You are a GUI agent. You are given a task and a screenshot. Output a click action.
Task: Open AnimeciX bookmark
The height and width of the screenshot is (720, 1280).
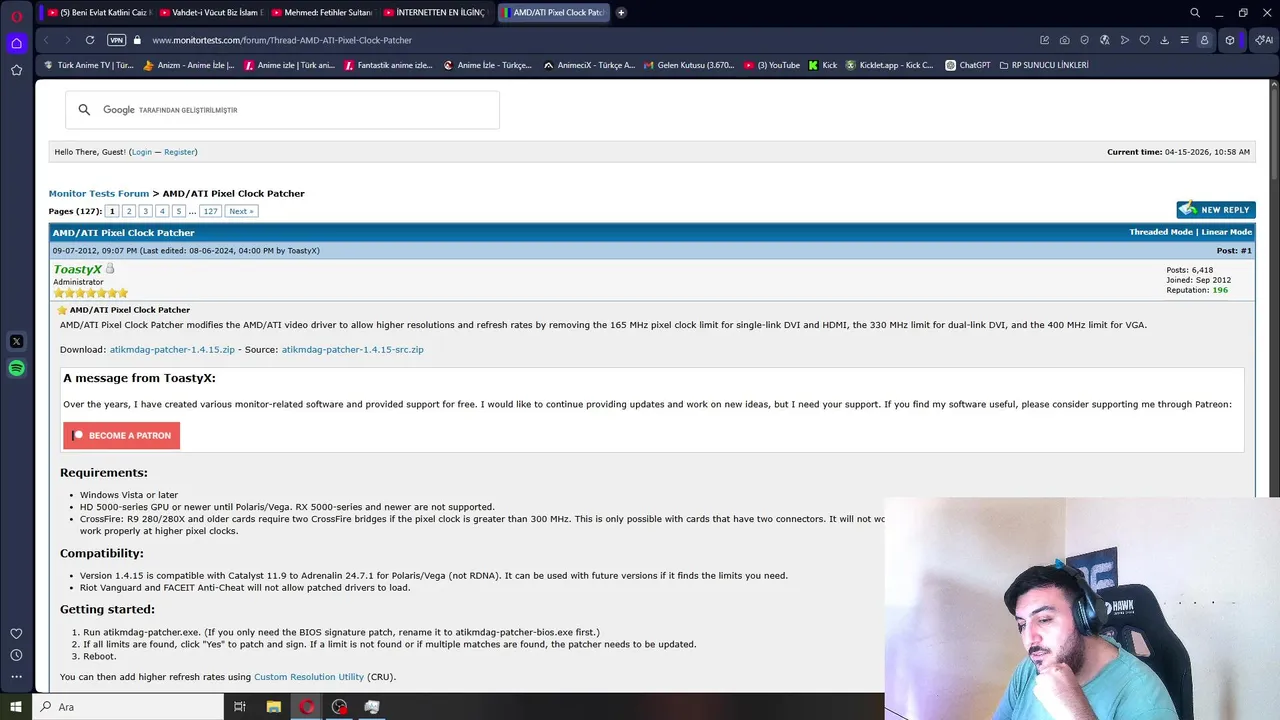pos(589,65)
